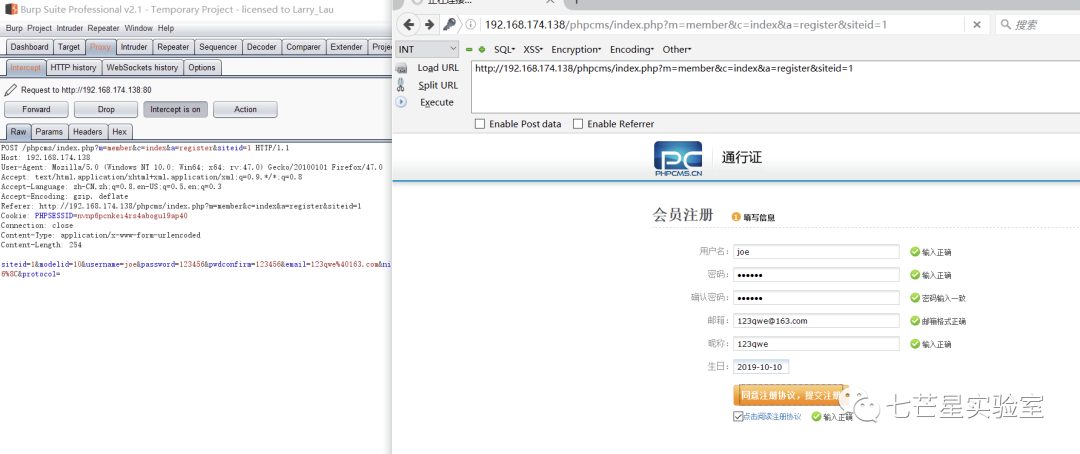Image resolution: width=1080 pixels, height=454 pixels.
Task: Click the site info icon in address bar
Action: [471, 25]
